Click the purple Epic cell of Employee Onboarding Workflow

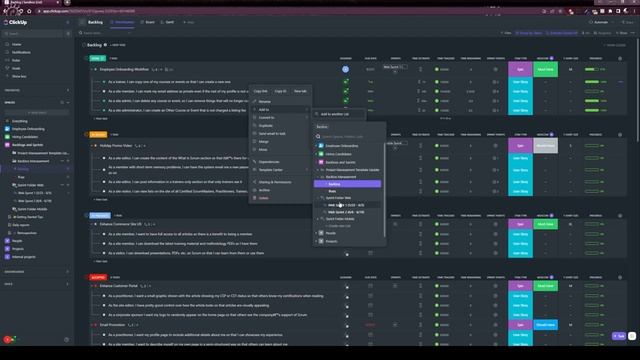[520, 69]
